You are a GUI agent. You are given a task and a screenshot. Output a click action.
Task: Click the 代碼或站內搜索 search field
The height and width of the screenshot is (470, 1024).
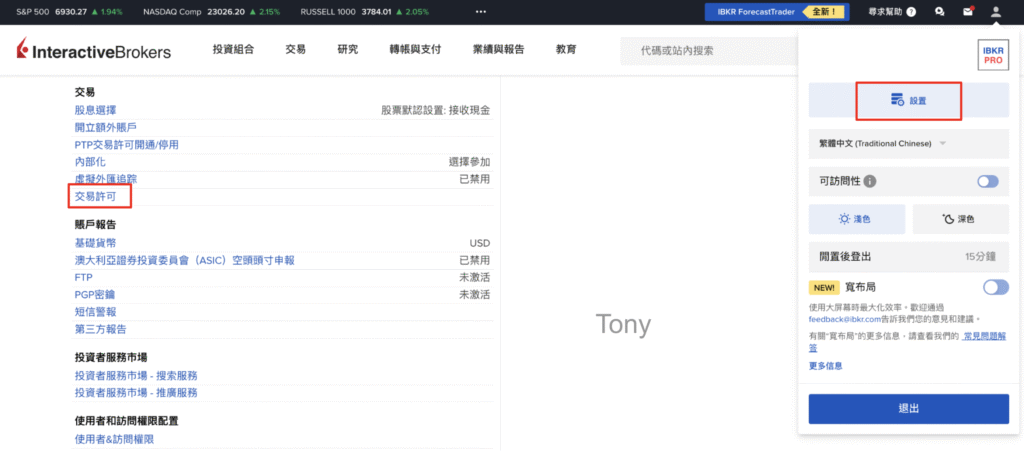tap(710, 50)
